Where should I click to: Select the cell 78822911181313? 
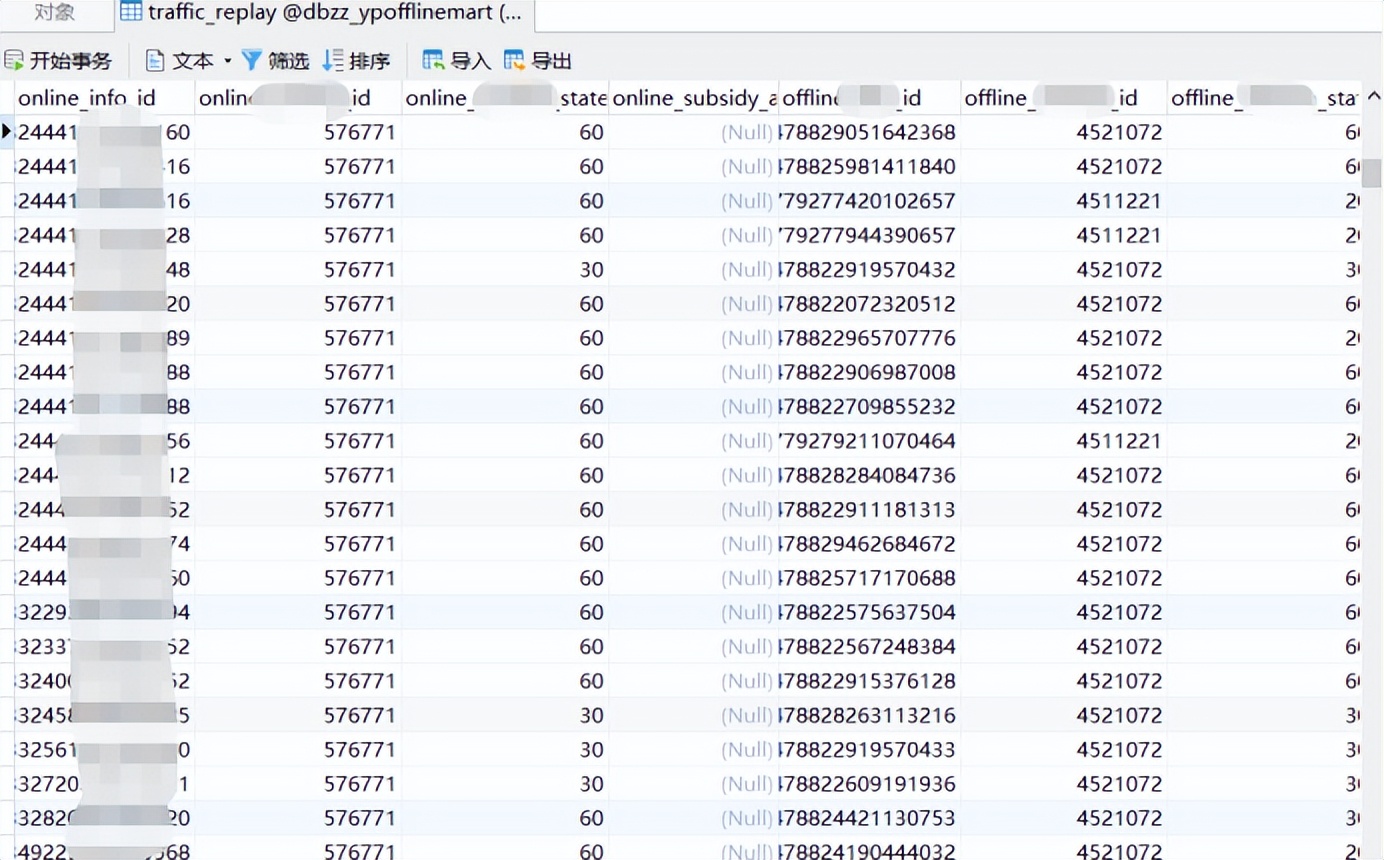click(x=870, y=509)
